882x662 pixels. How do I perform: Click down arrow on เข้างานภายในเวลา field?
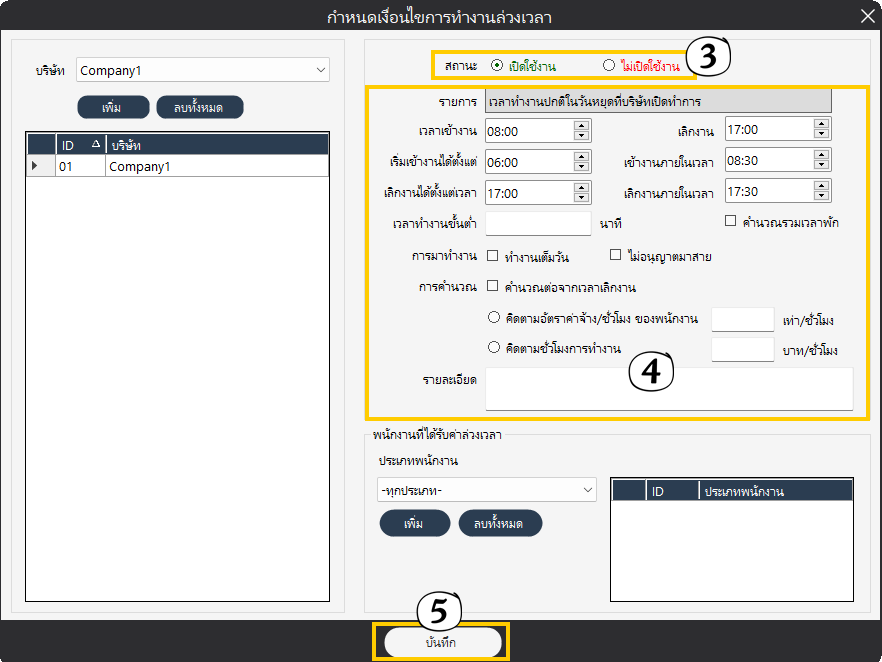pyautogui.click(x=821, y=165)
